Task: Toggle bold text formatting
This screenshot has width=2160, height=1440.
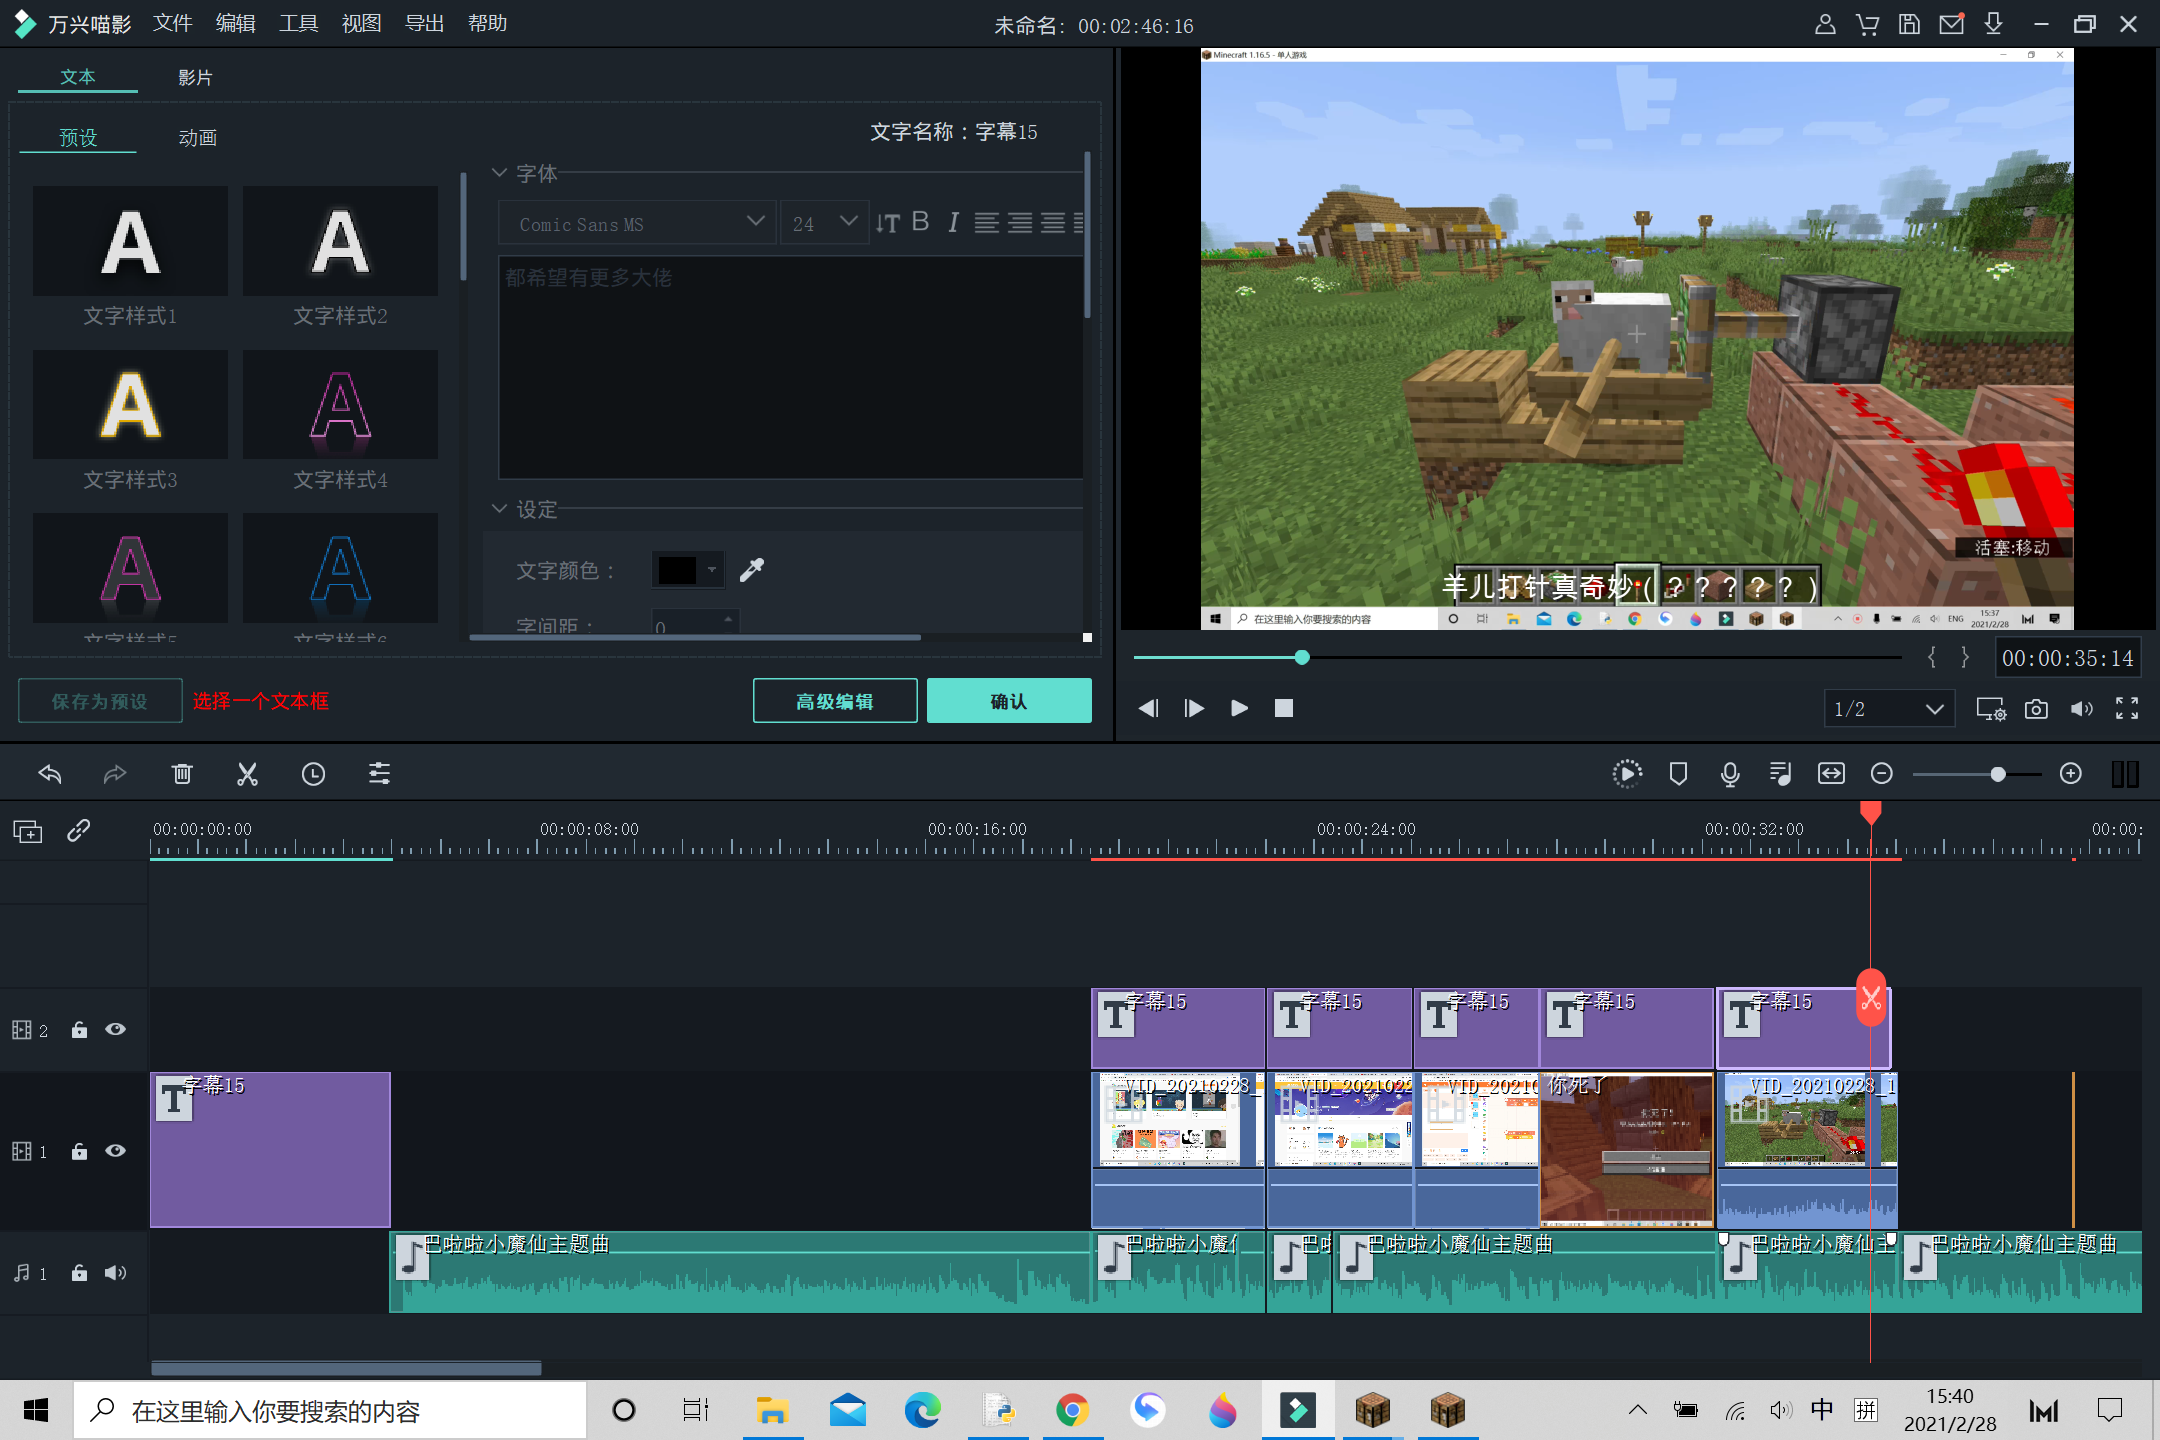Action: (x=921, y=222)
